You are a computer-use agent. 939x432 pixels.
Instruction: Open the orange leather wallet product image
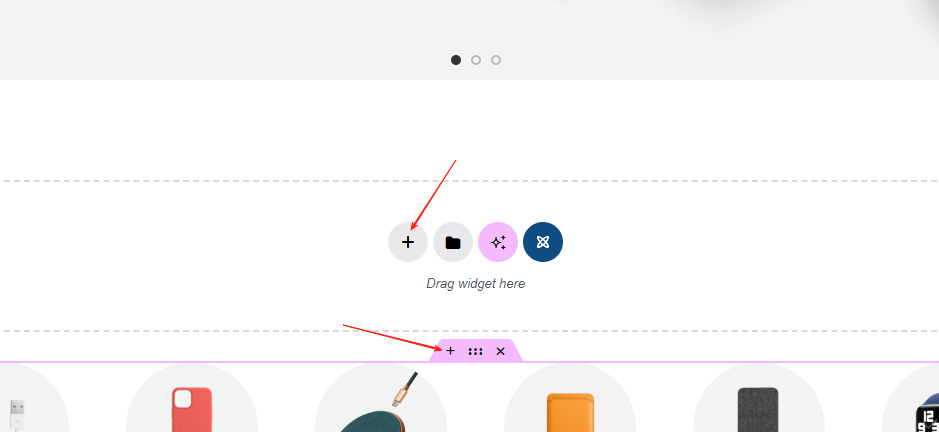pyautogui.click(x=570, y=412)
